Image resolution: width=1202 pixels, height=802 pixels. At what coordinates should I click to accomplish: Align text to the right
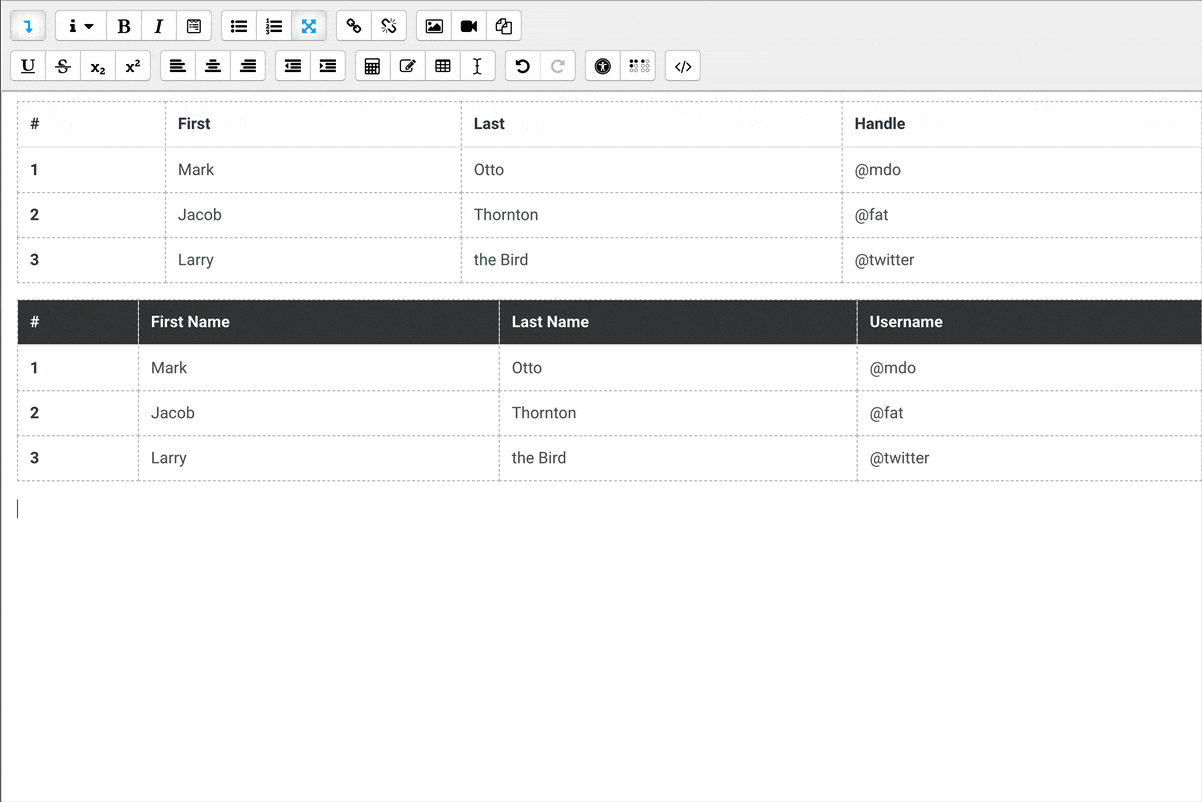(248, 66)
